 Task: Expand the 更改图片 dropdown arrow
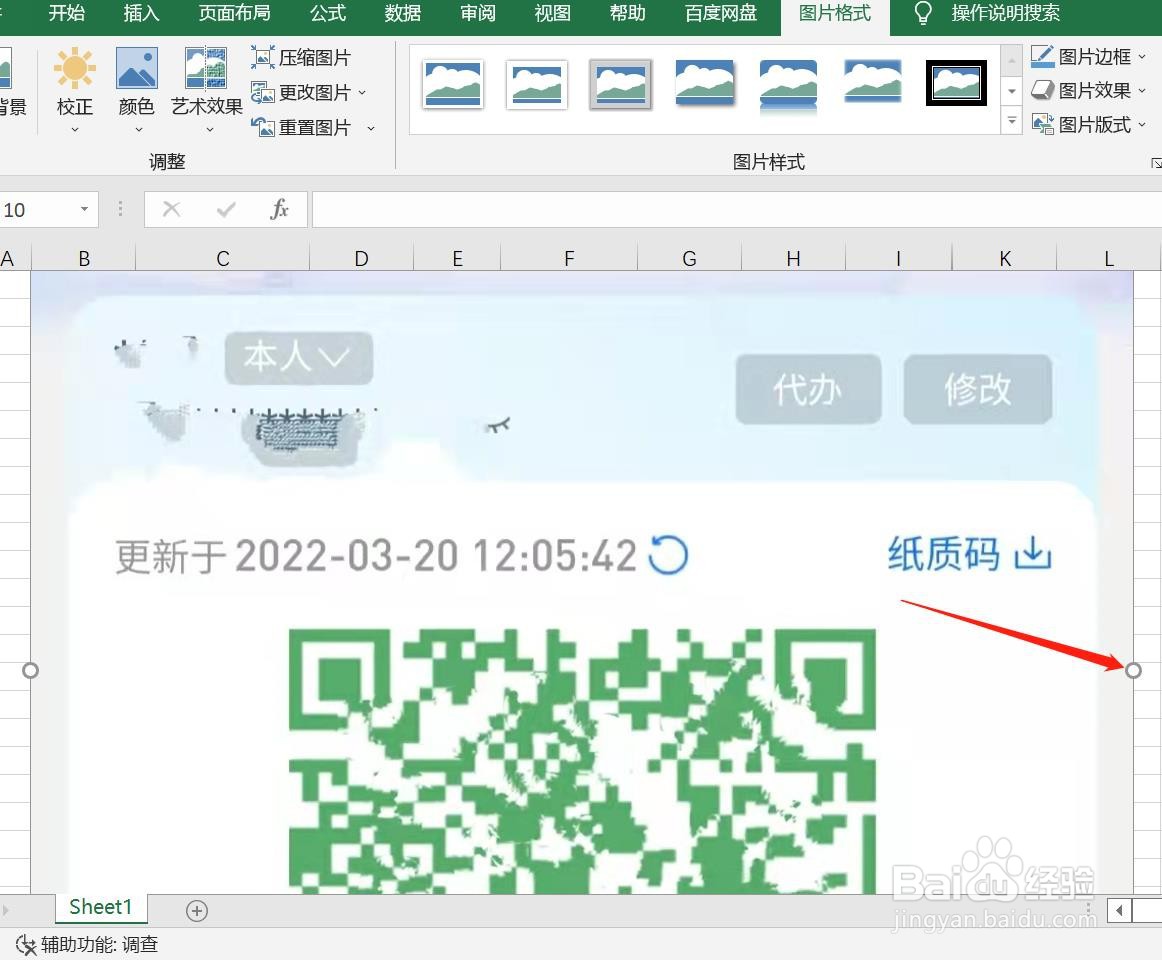click(x=362, y=93)
